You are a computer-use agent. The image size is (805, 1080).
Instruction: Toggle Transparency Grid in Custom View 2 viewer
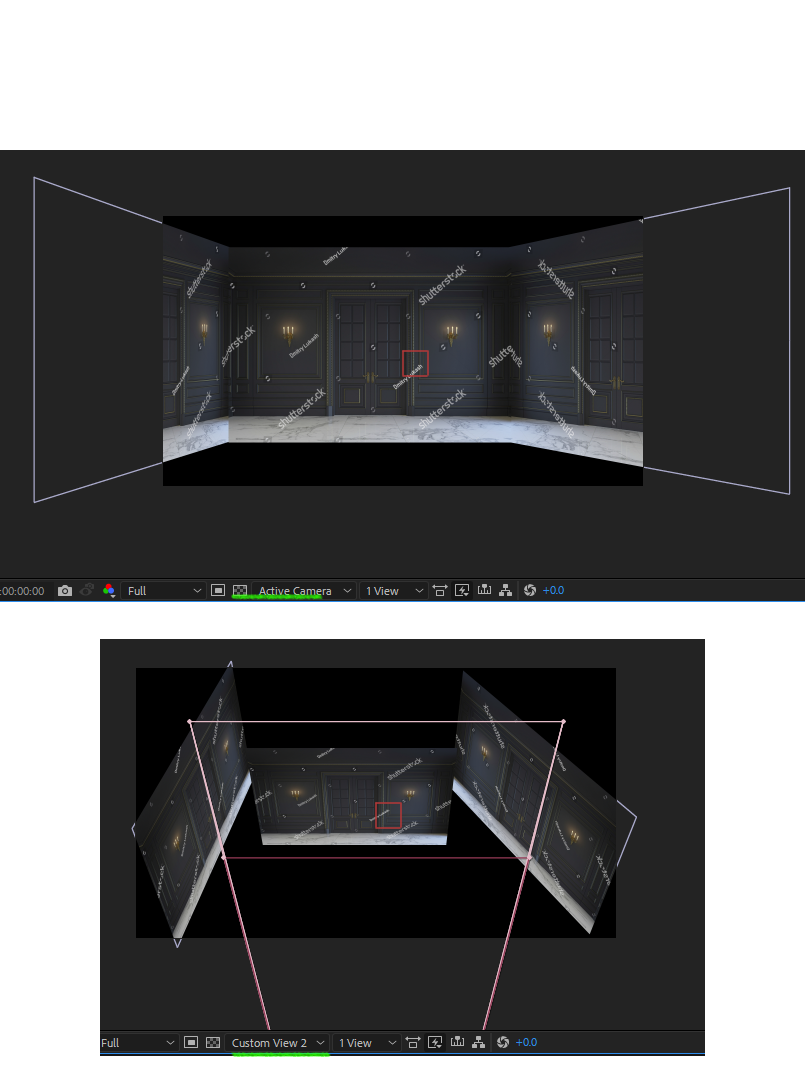[213, 1042]
